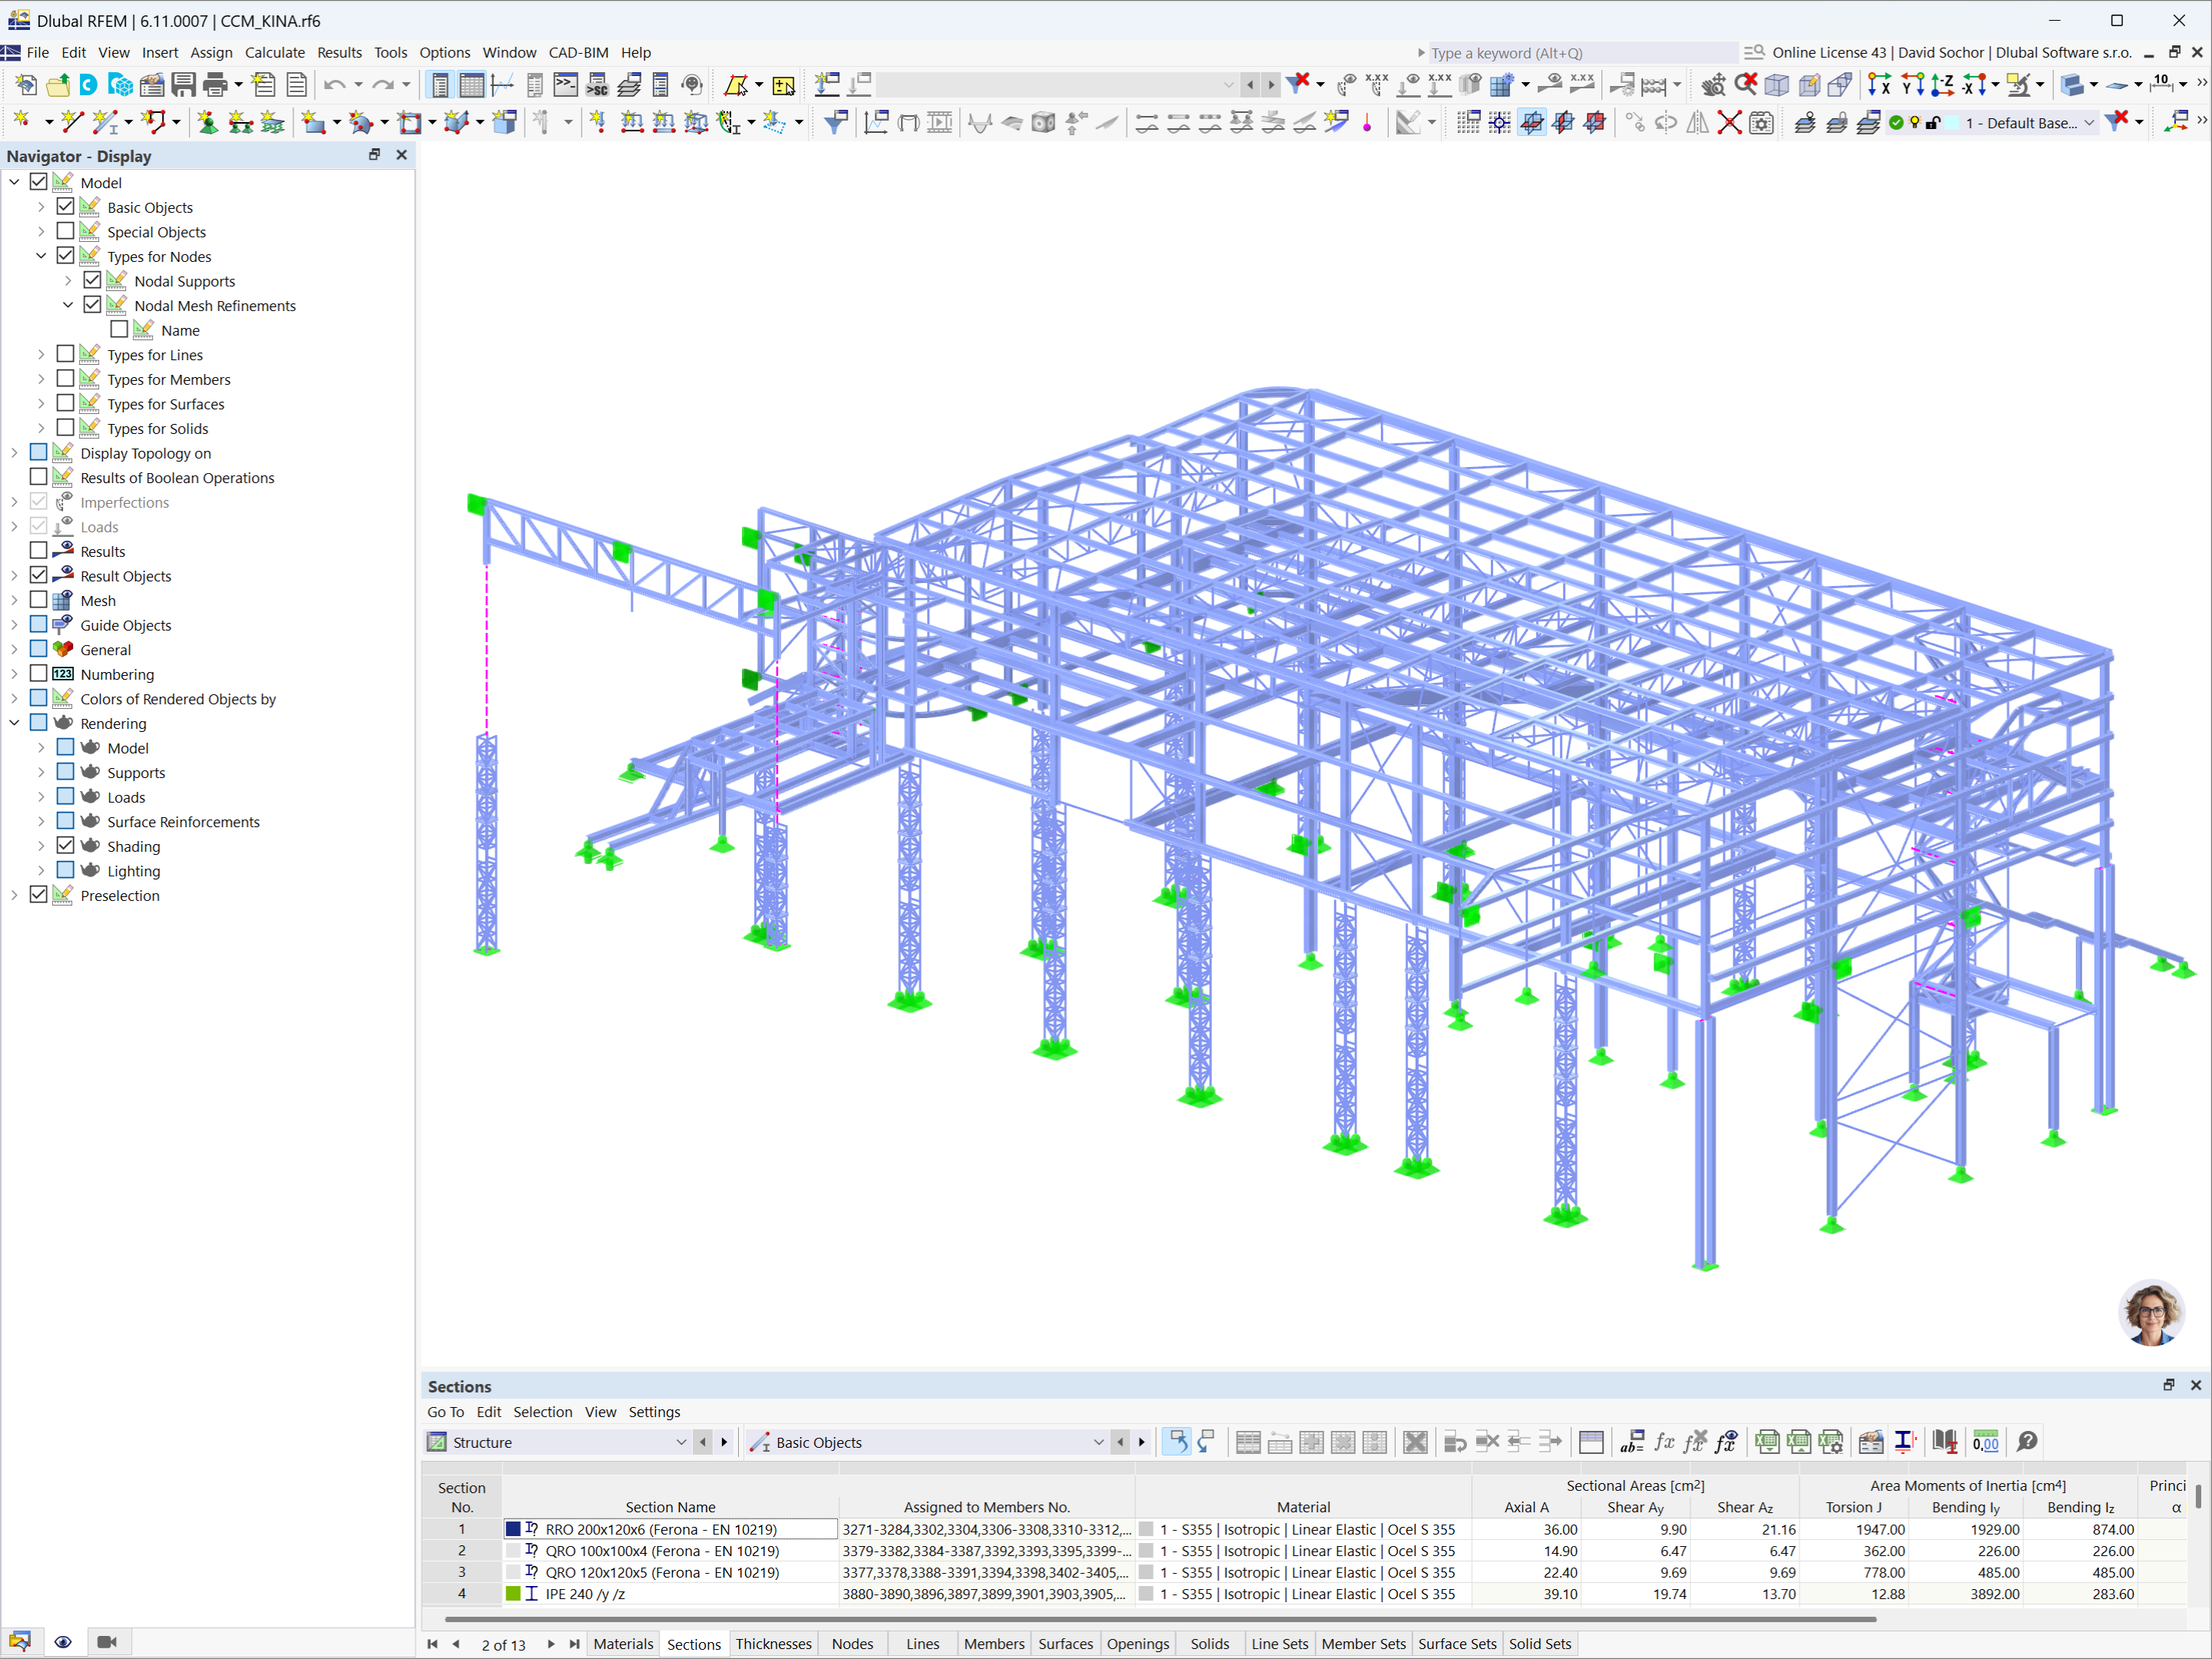Click the Go To menu in Sections panel
The height and width of the screenshot is (1659, 2212).
pyautogui.click(x=445, y=1411)
